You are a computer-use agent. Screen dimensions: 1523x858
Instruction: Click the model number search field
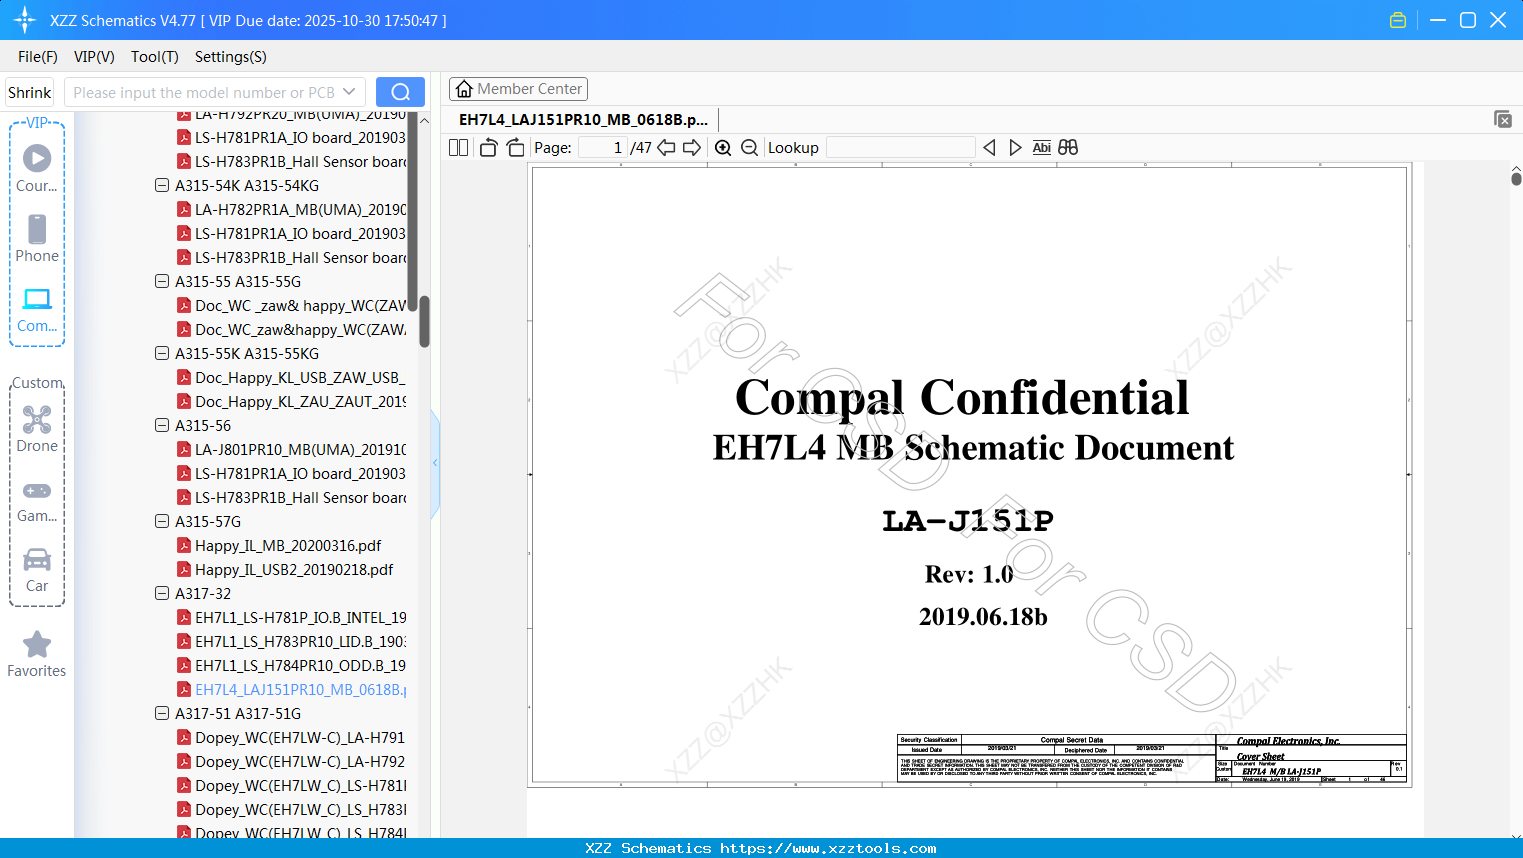(x=205, y=92)
